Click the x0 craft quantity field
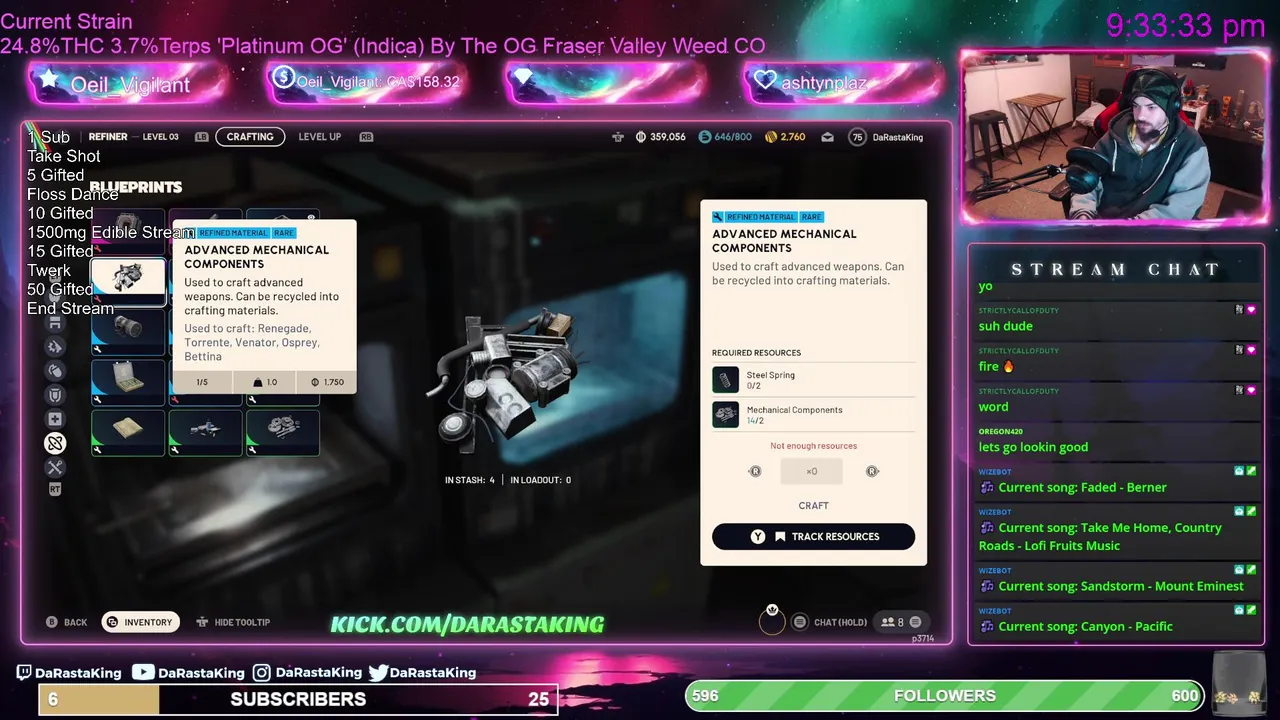This screenshot has height=720, width=1280. tap(812, 471)
